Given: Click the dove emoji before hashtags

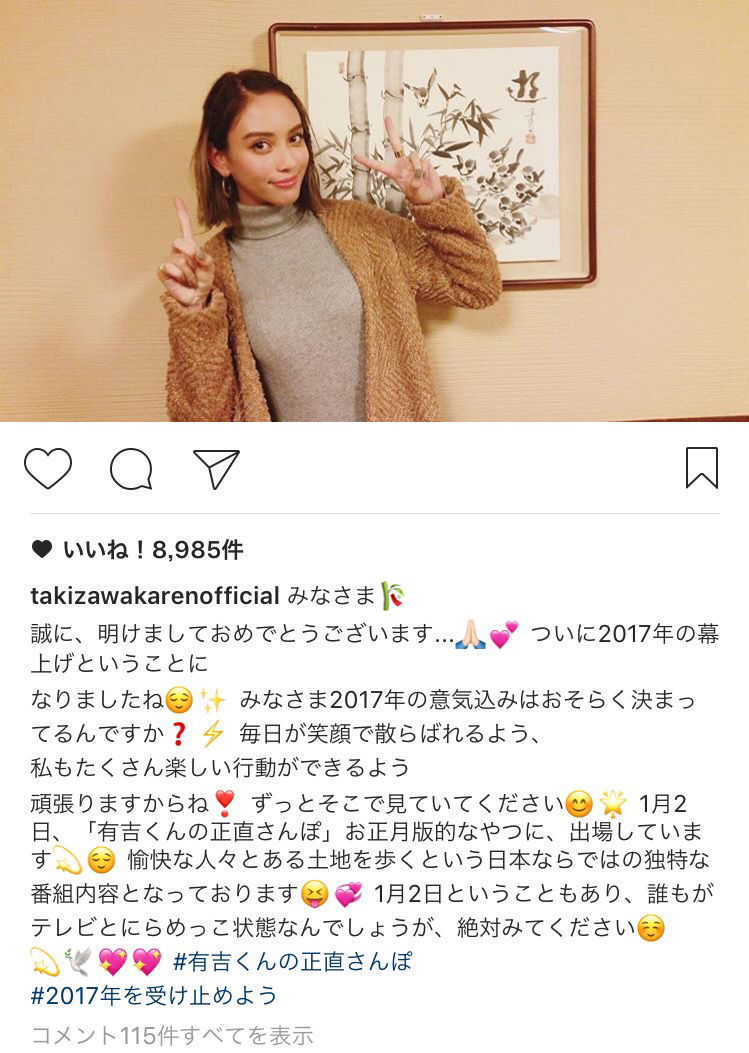Looking at the screenshot, I should click(x=79, y=962).
